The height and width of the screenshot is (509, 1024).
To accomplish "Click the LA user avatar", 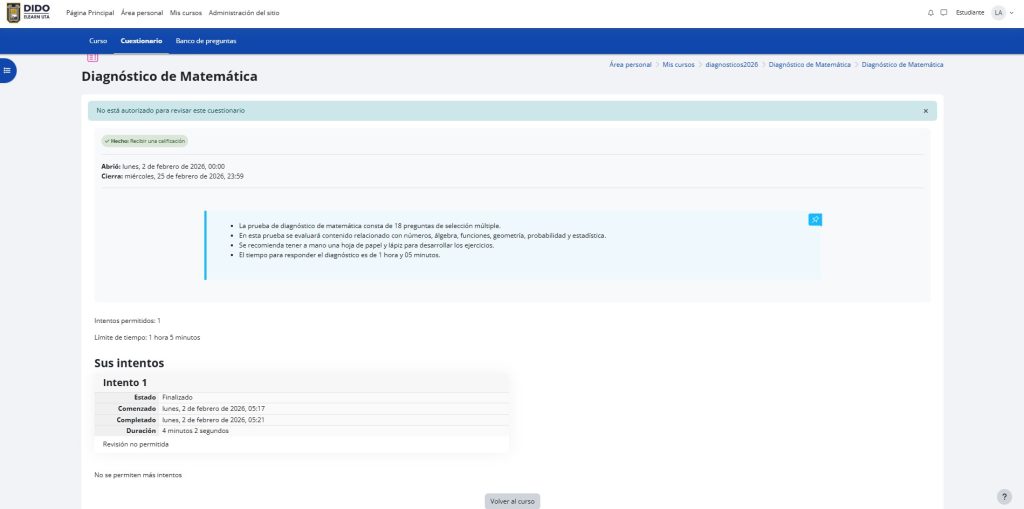I will click(997, 12).
